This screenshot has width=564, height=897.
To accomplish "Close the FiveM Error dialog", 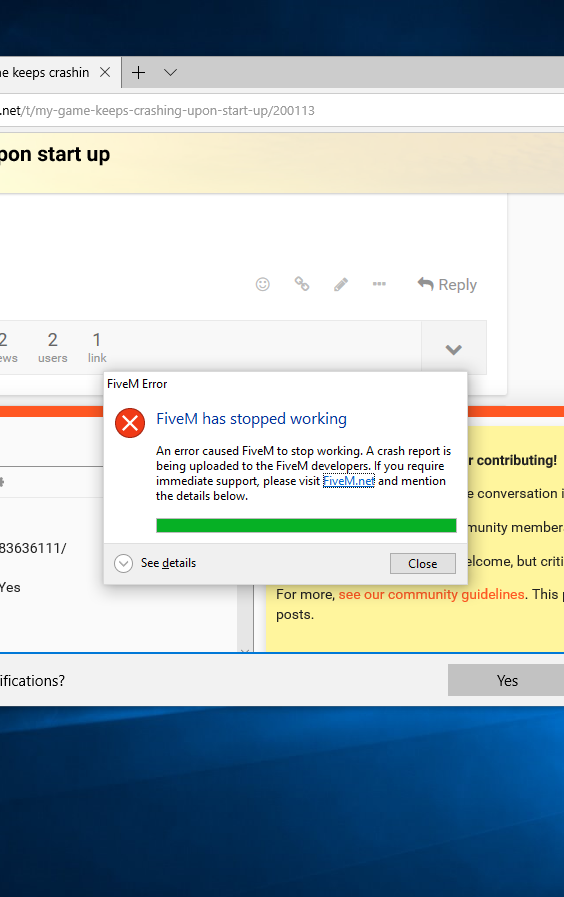I will (x=423, y=563).
